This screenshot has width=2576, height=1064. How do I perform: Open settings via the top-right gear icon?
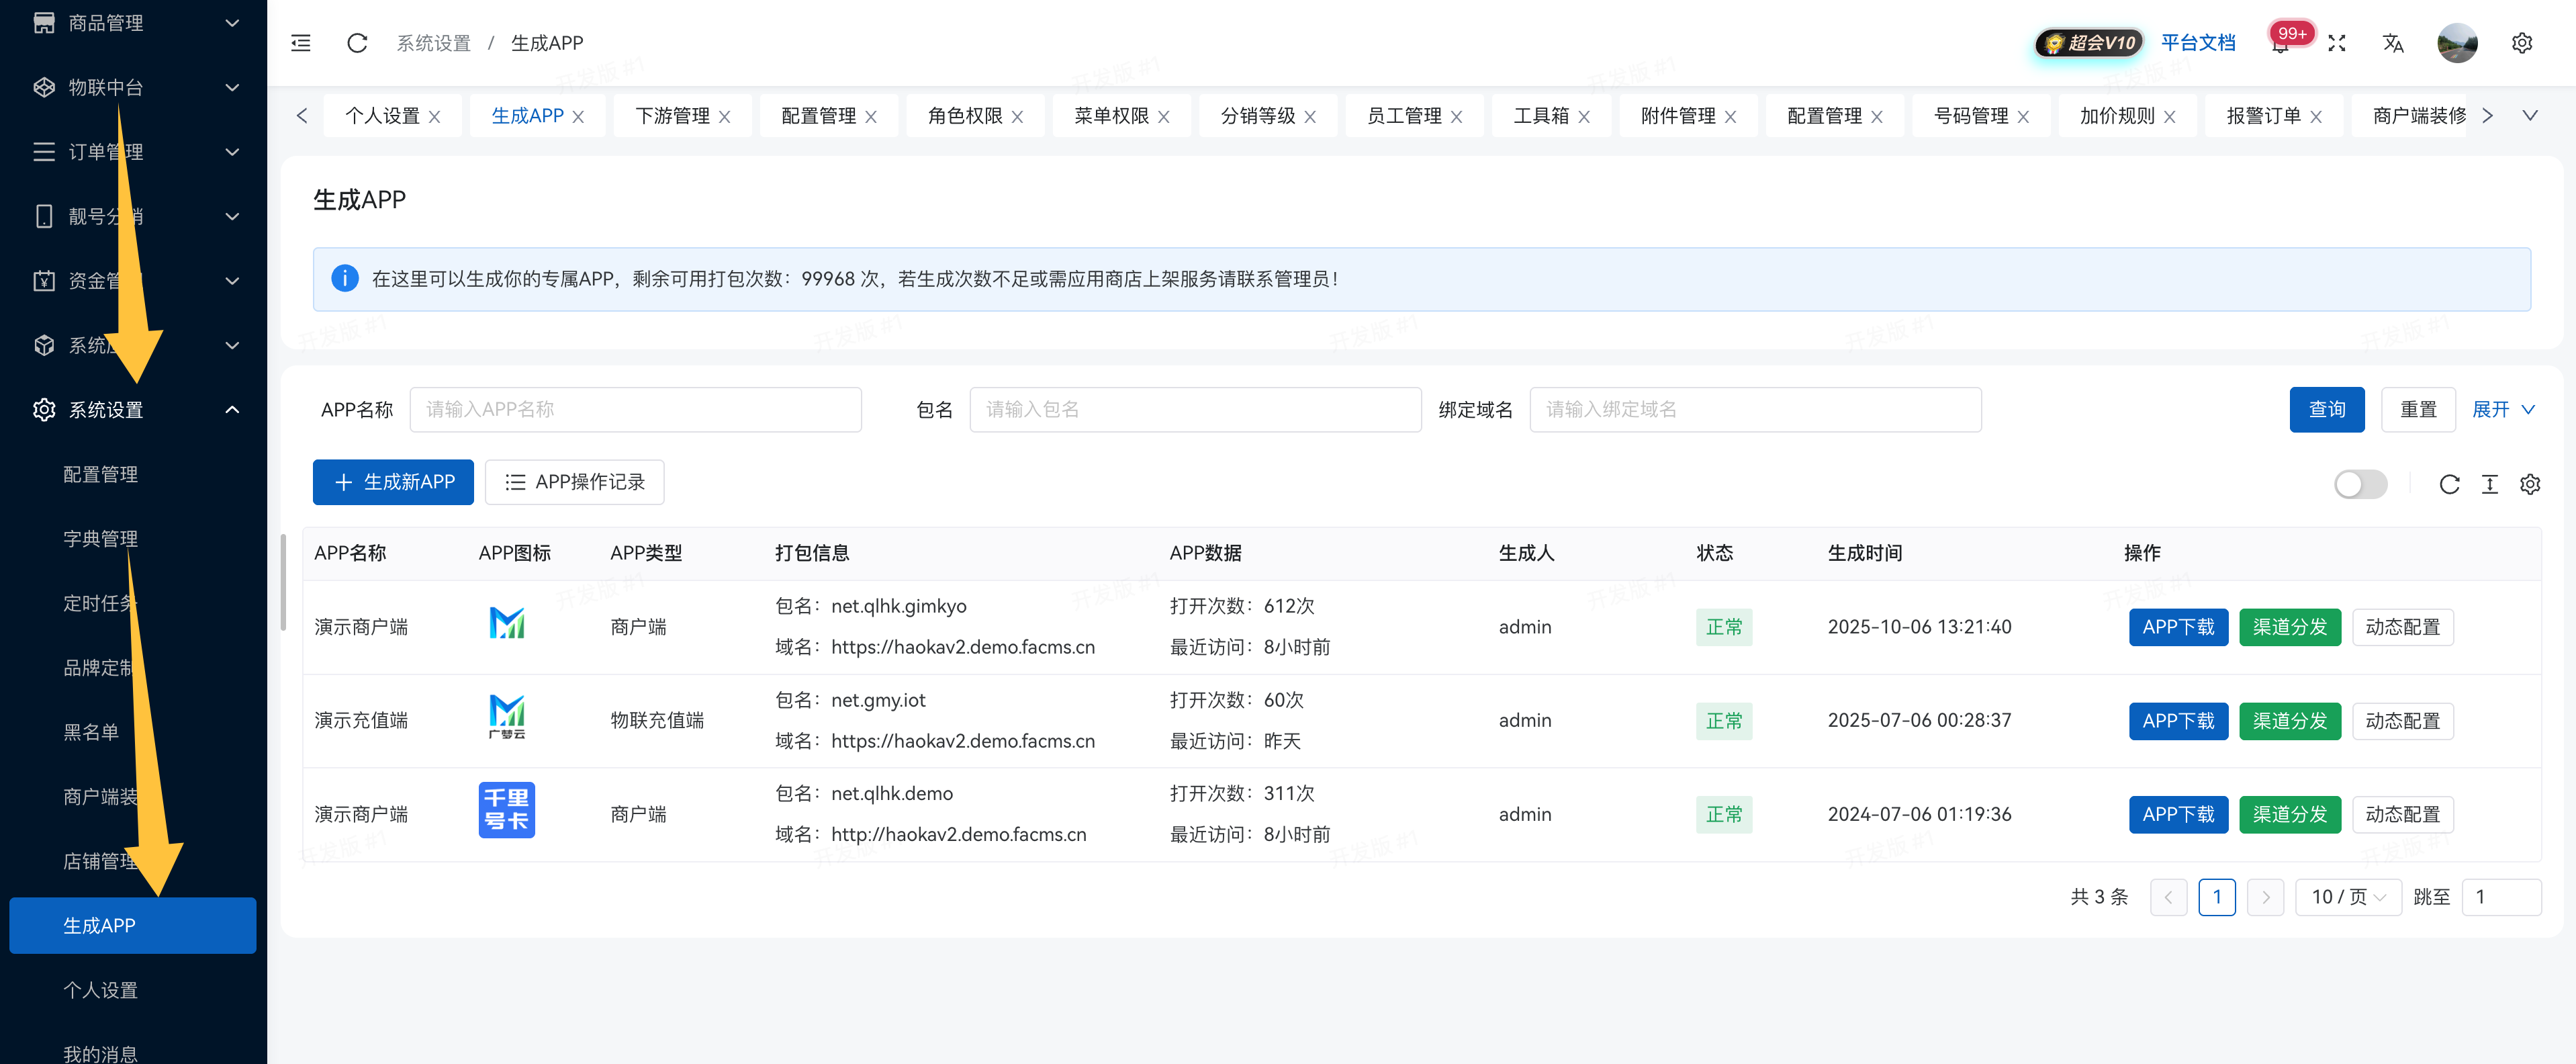pyautogui.click(x=2522, y=43)
